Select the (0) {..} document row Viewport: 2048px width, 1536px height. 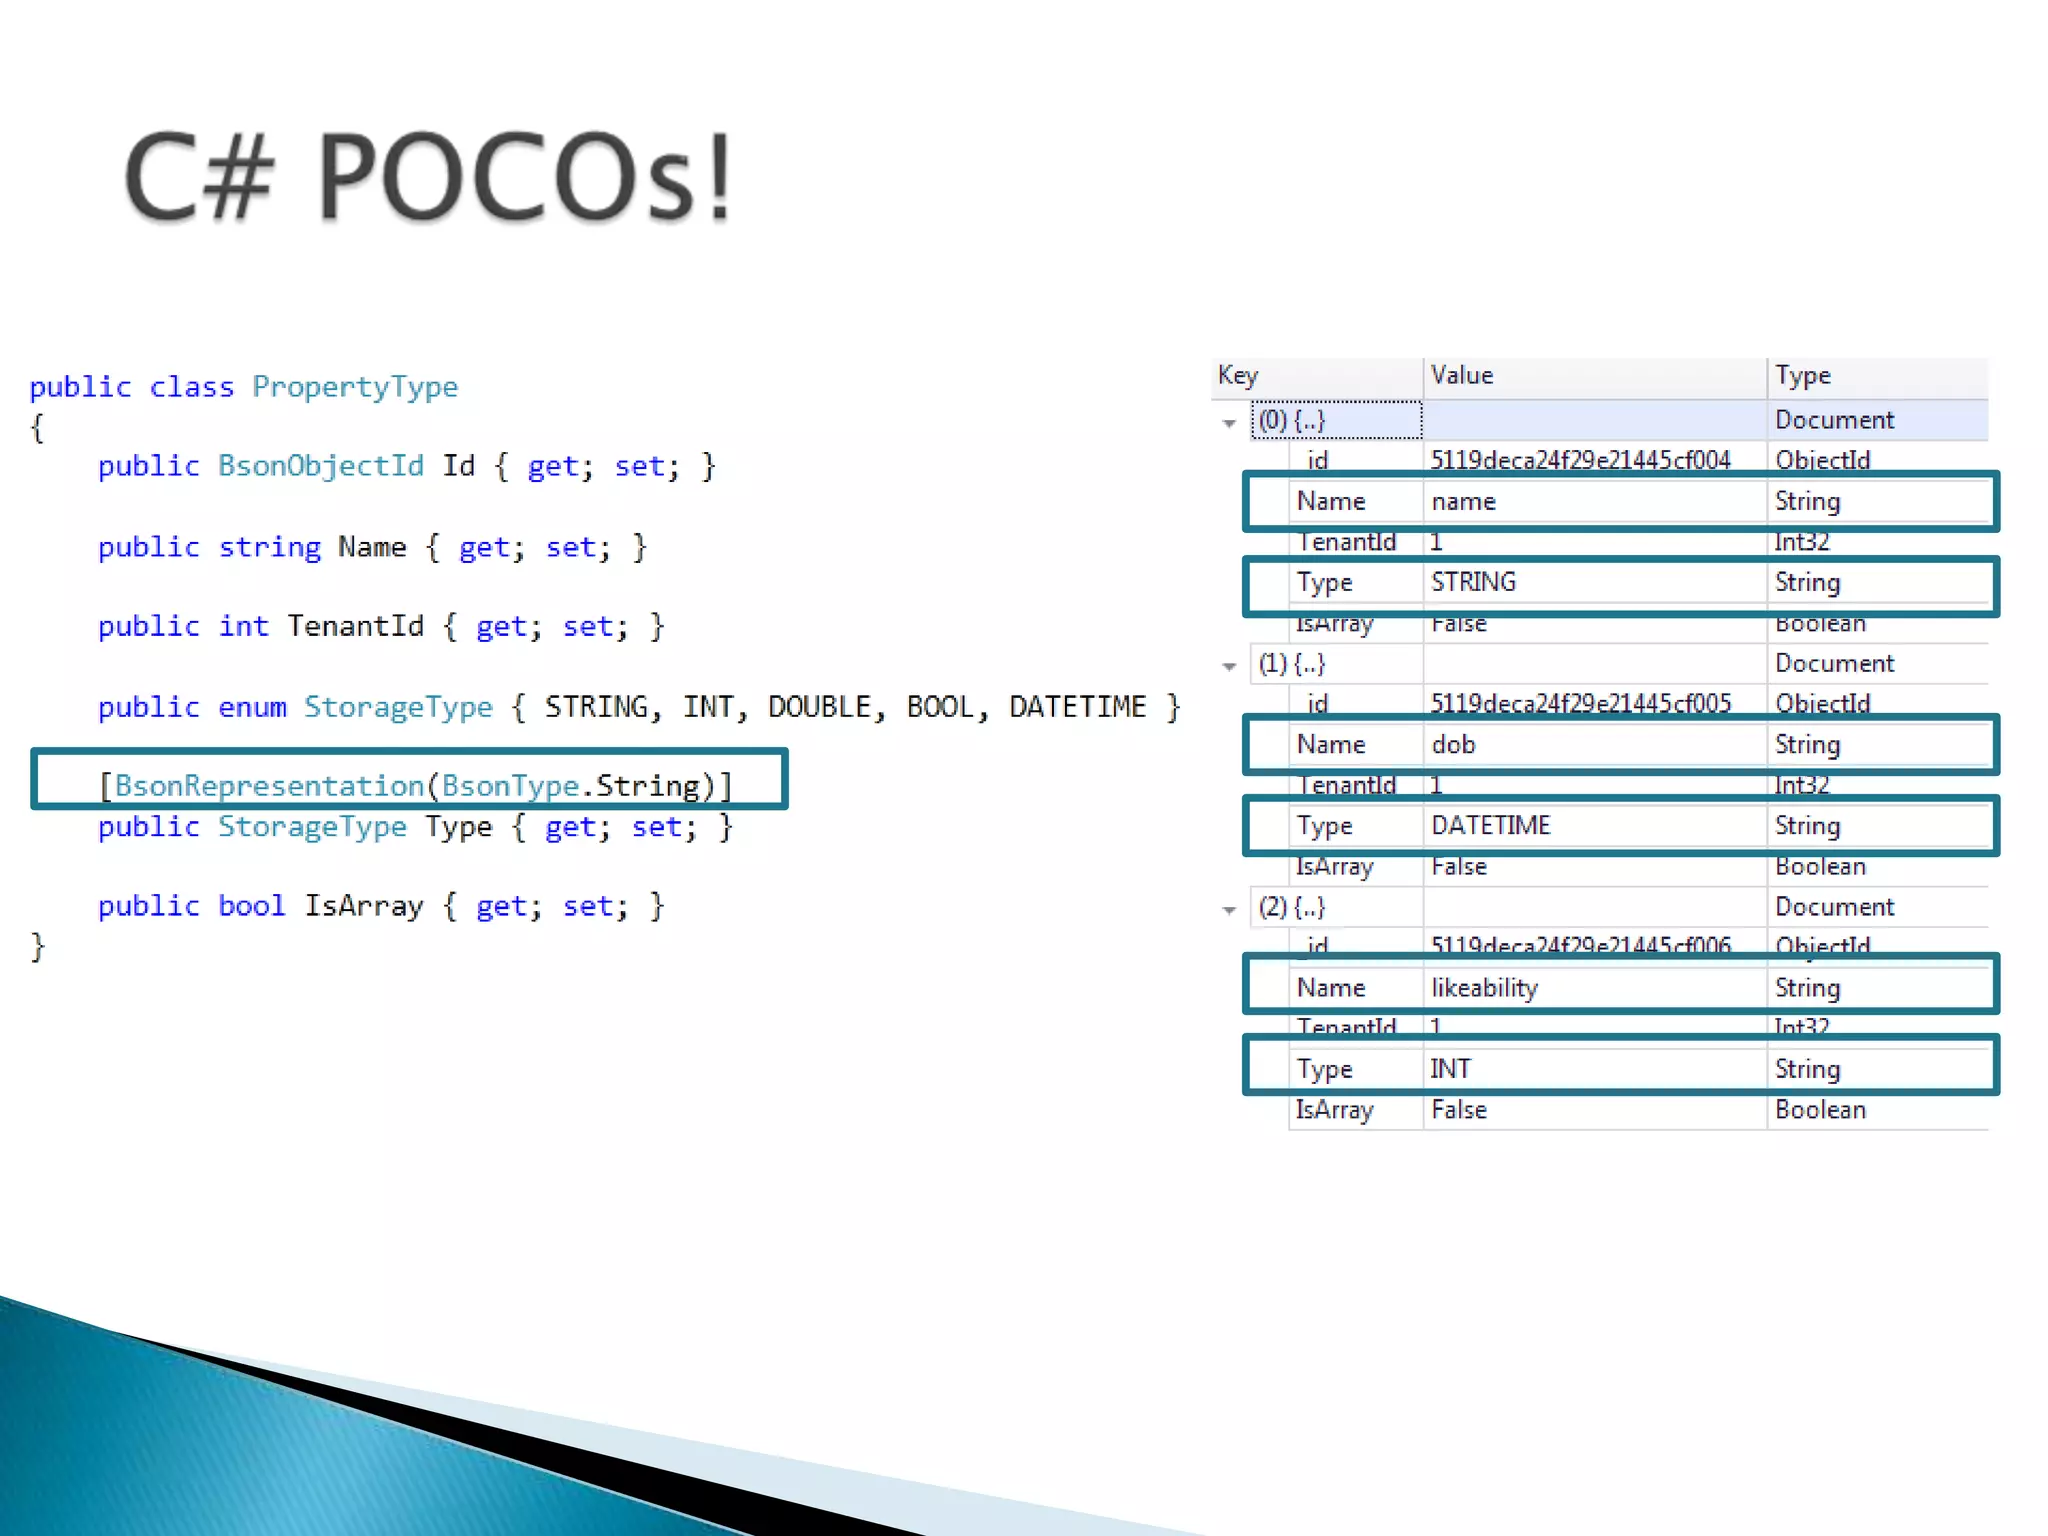(x=1291, y=420)
